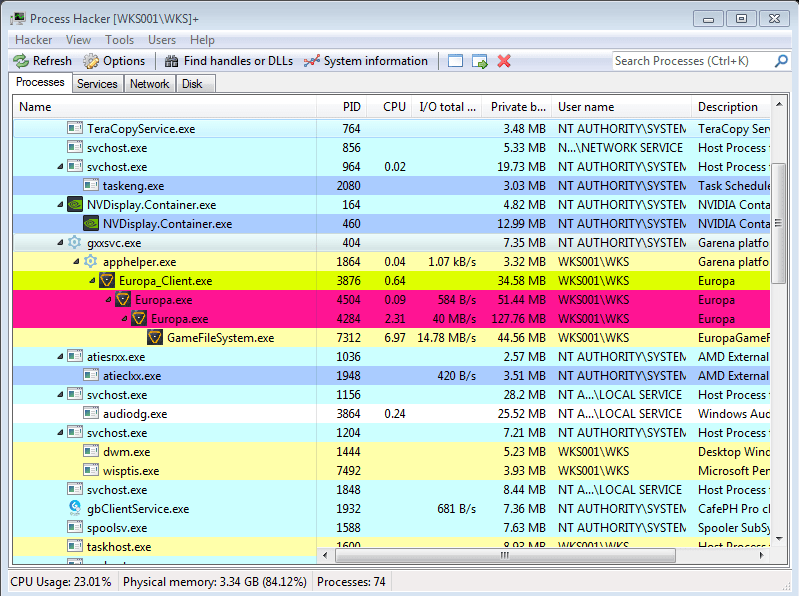Click the find window toolbar icon
799x596 pixels.
pos(455,61)
